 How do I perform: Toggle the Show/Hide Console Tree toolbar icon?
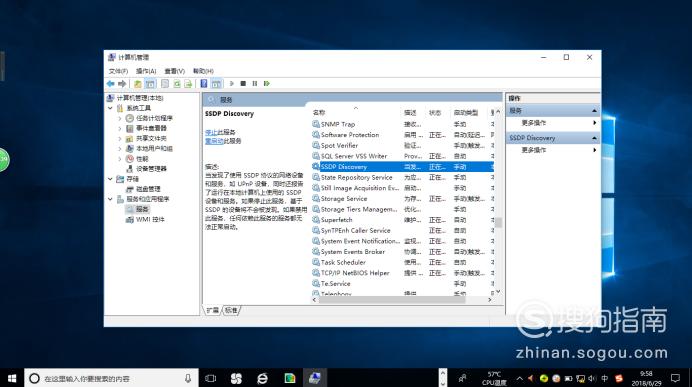click(150, 83)
